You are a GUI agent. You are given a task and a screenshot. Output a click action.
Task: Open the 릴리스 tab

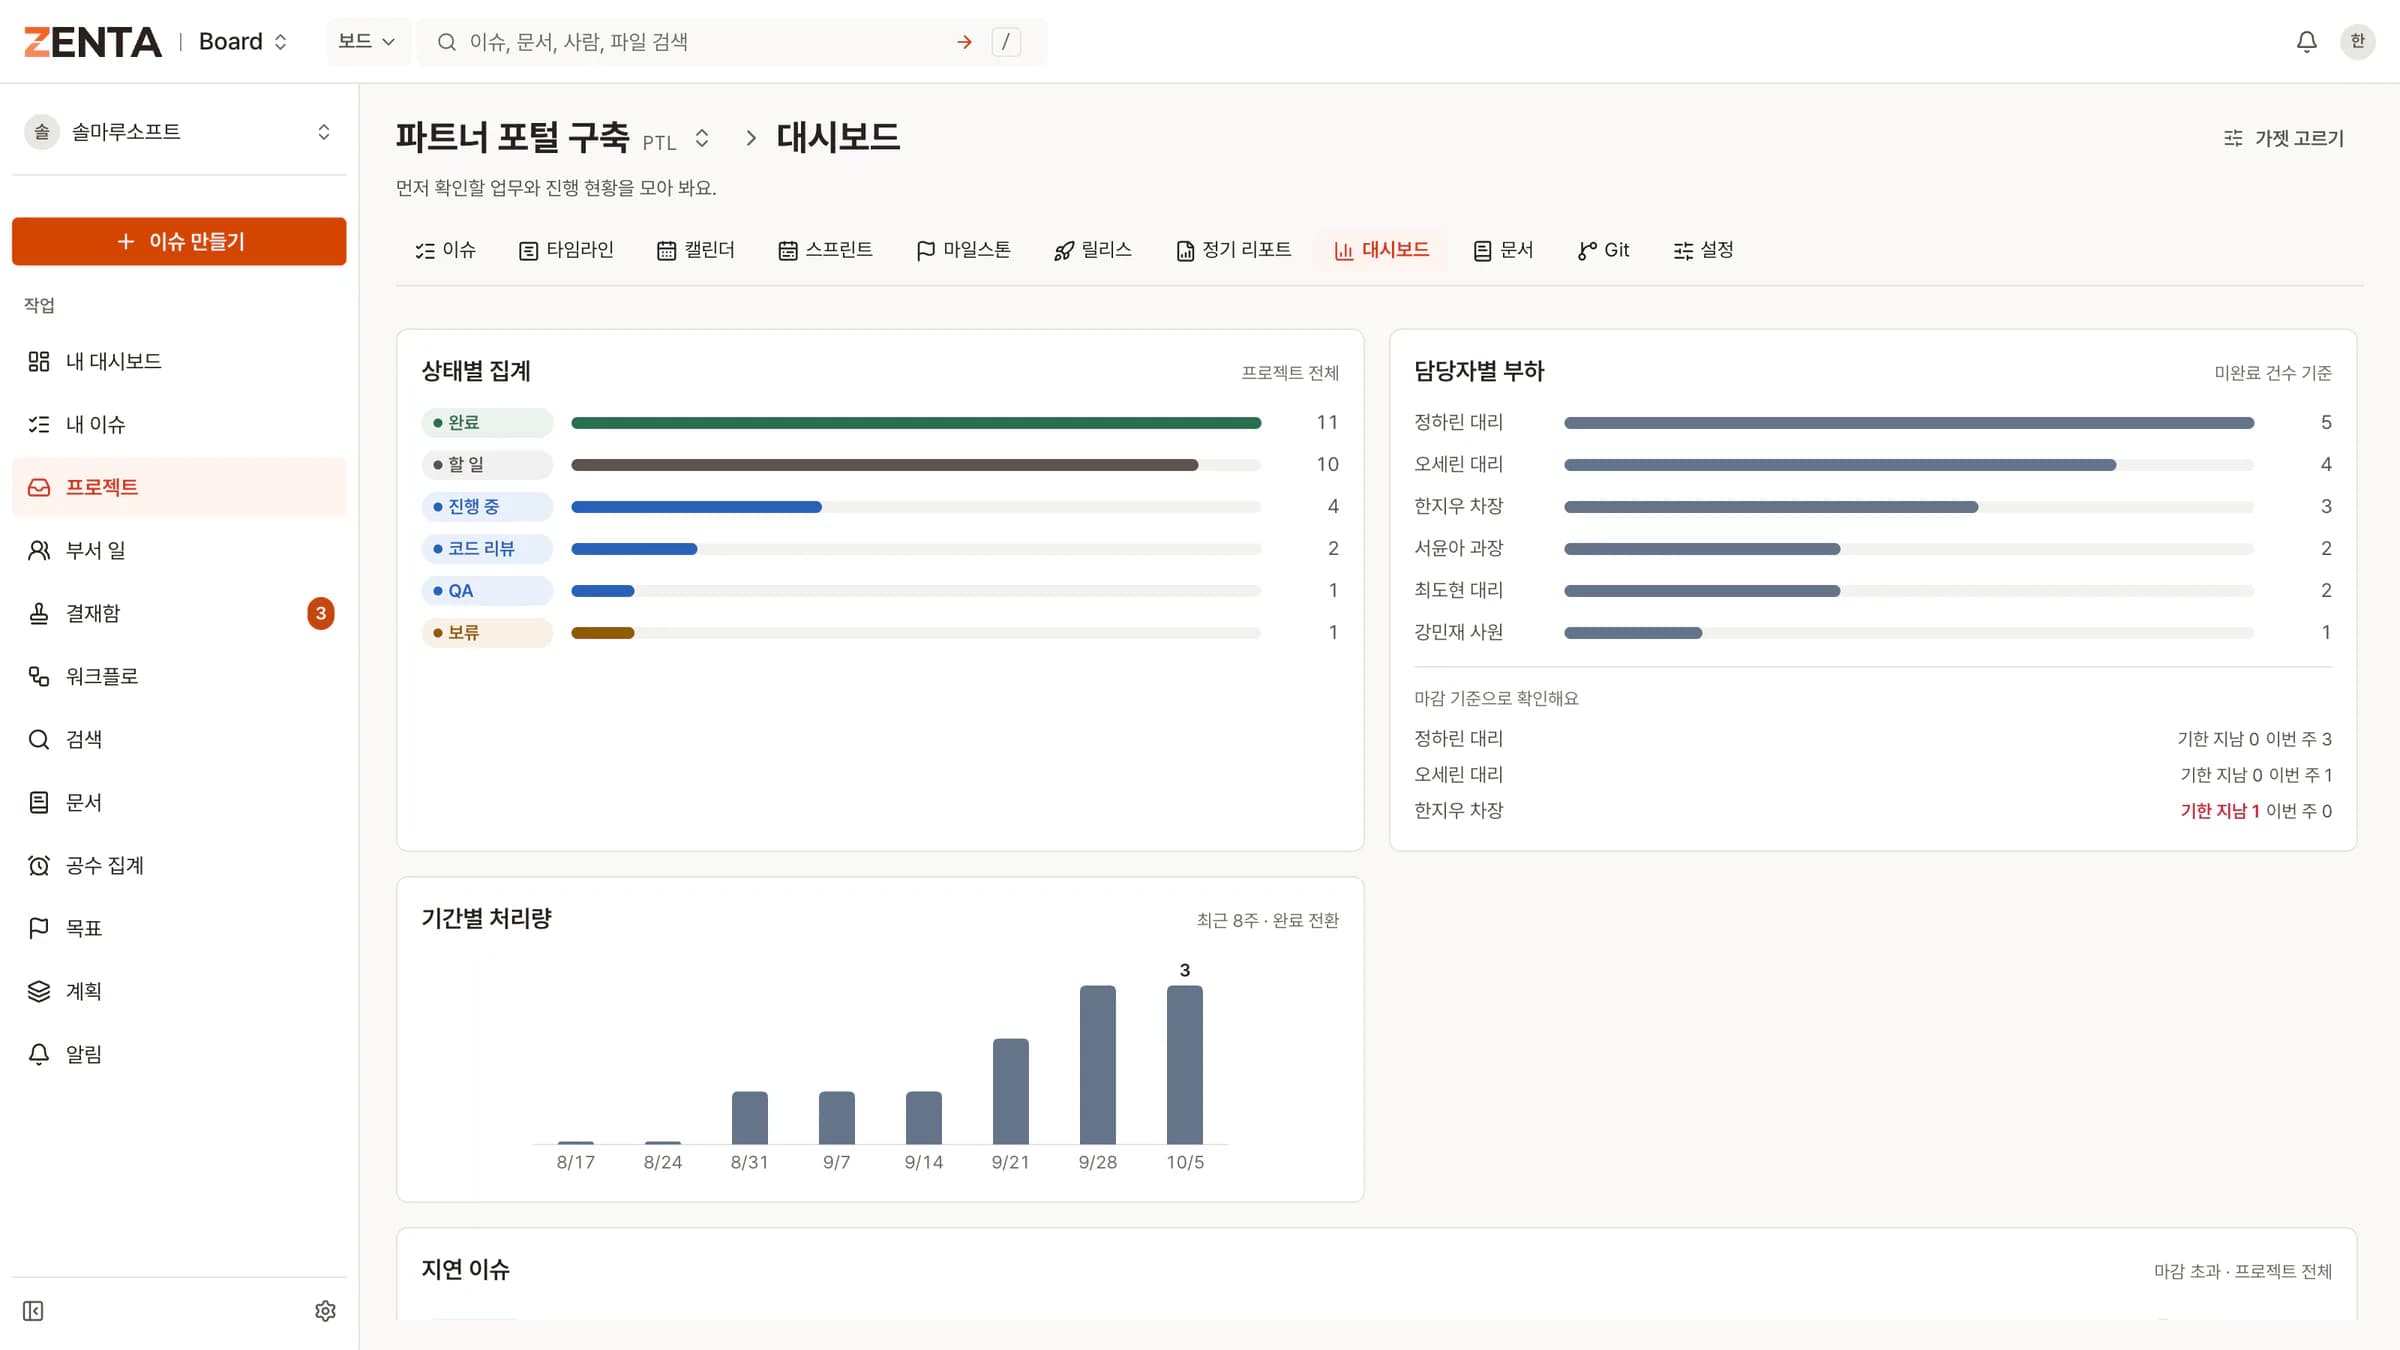1093,250
